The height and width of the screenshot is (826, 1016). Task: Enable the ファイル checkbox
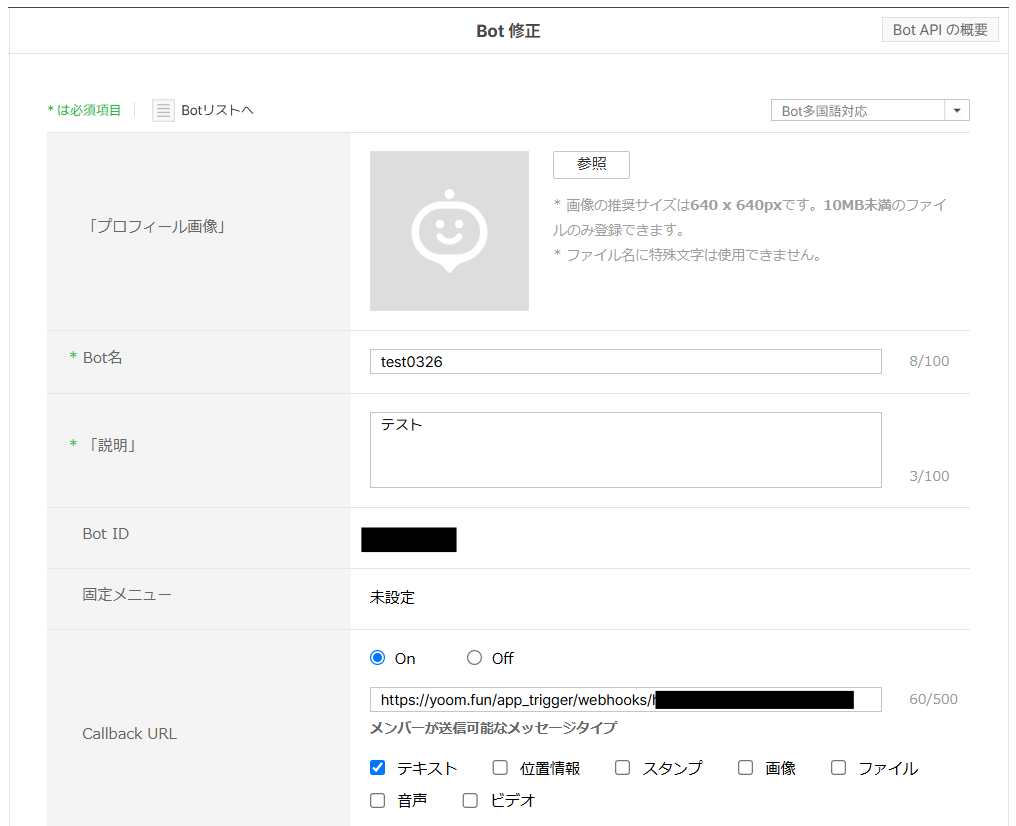[x=838, y=768]
